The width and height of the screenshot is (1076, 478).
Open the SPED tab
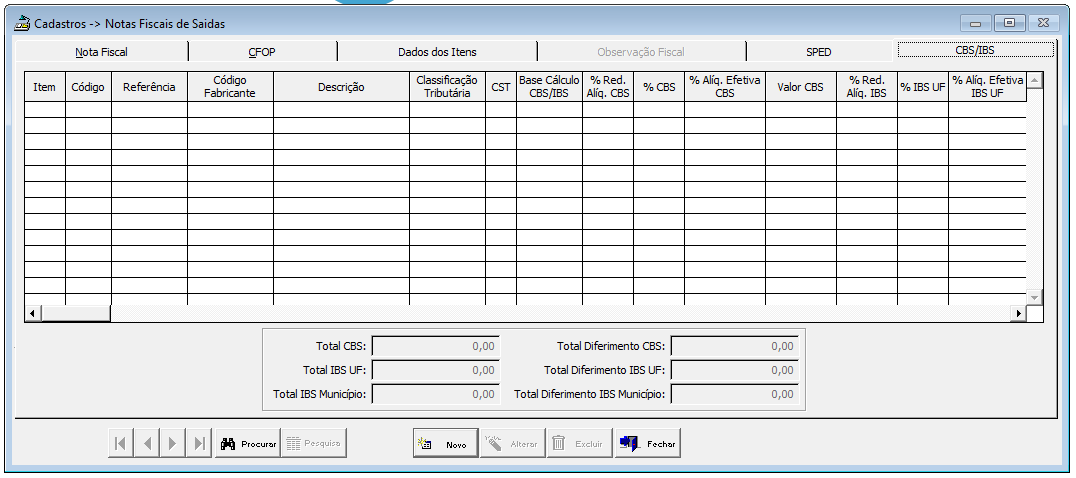tap(818, 52)
